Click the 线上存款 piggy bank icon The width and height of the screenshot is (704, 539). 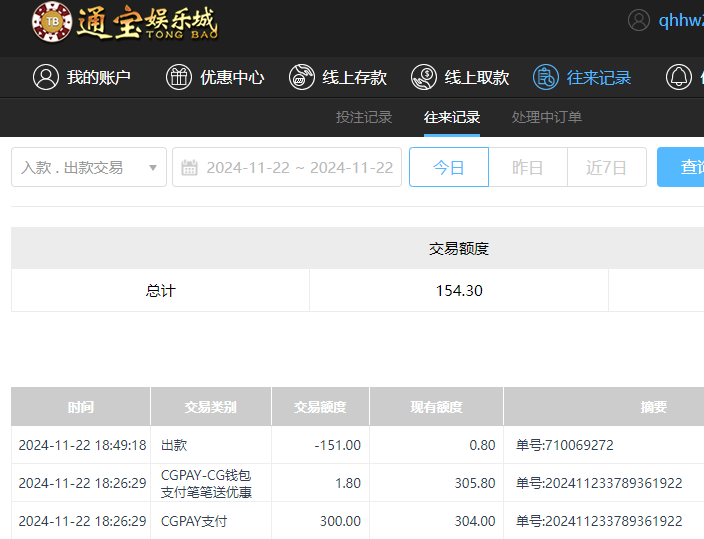pos(301,77)
